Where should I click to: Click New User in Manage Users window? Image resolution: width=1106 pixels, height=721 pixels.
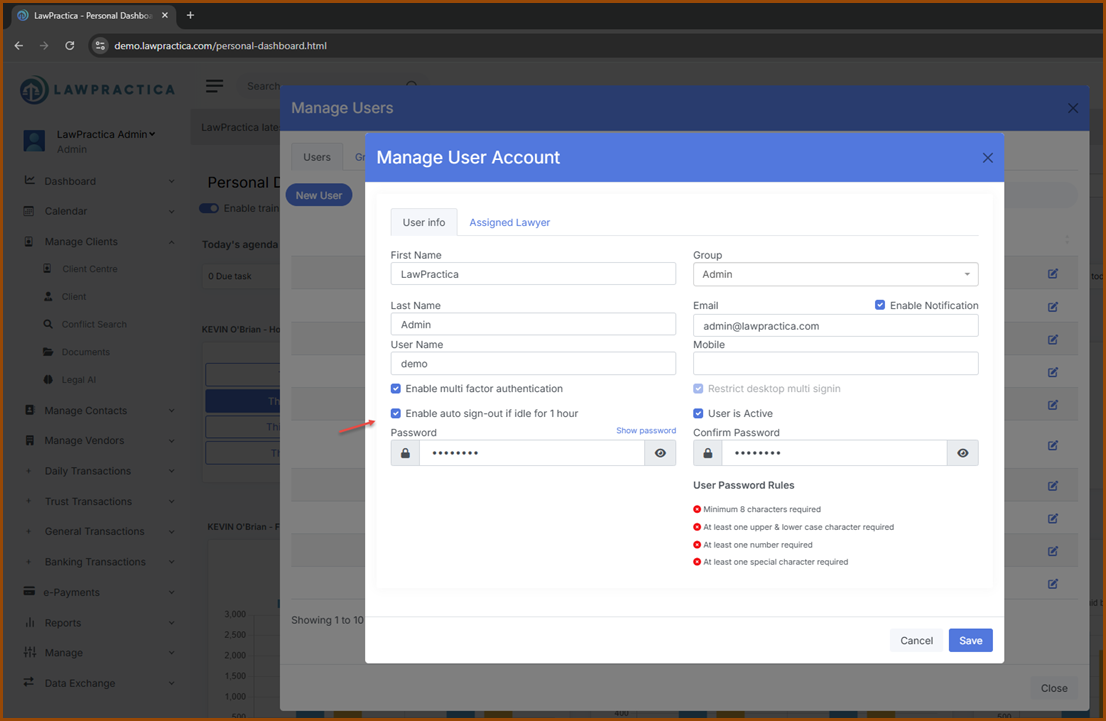click(x=319, y=195)
